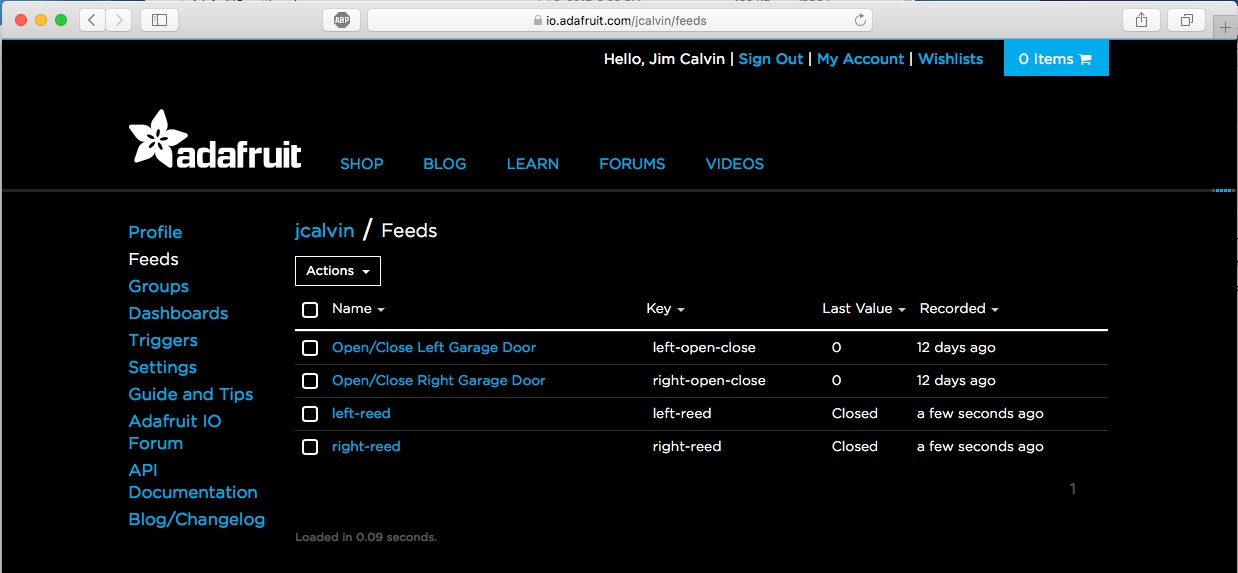Open Profile in the sidebar
This screenshot has height=573, width=1238.
[155, 232]
